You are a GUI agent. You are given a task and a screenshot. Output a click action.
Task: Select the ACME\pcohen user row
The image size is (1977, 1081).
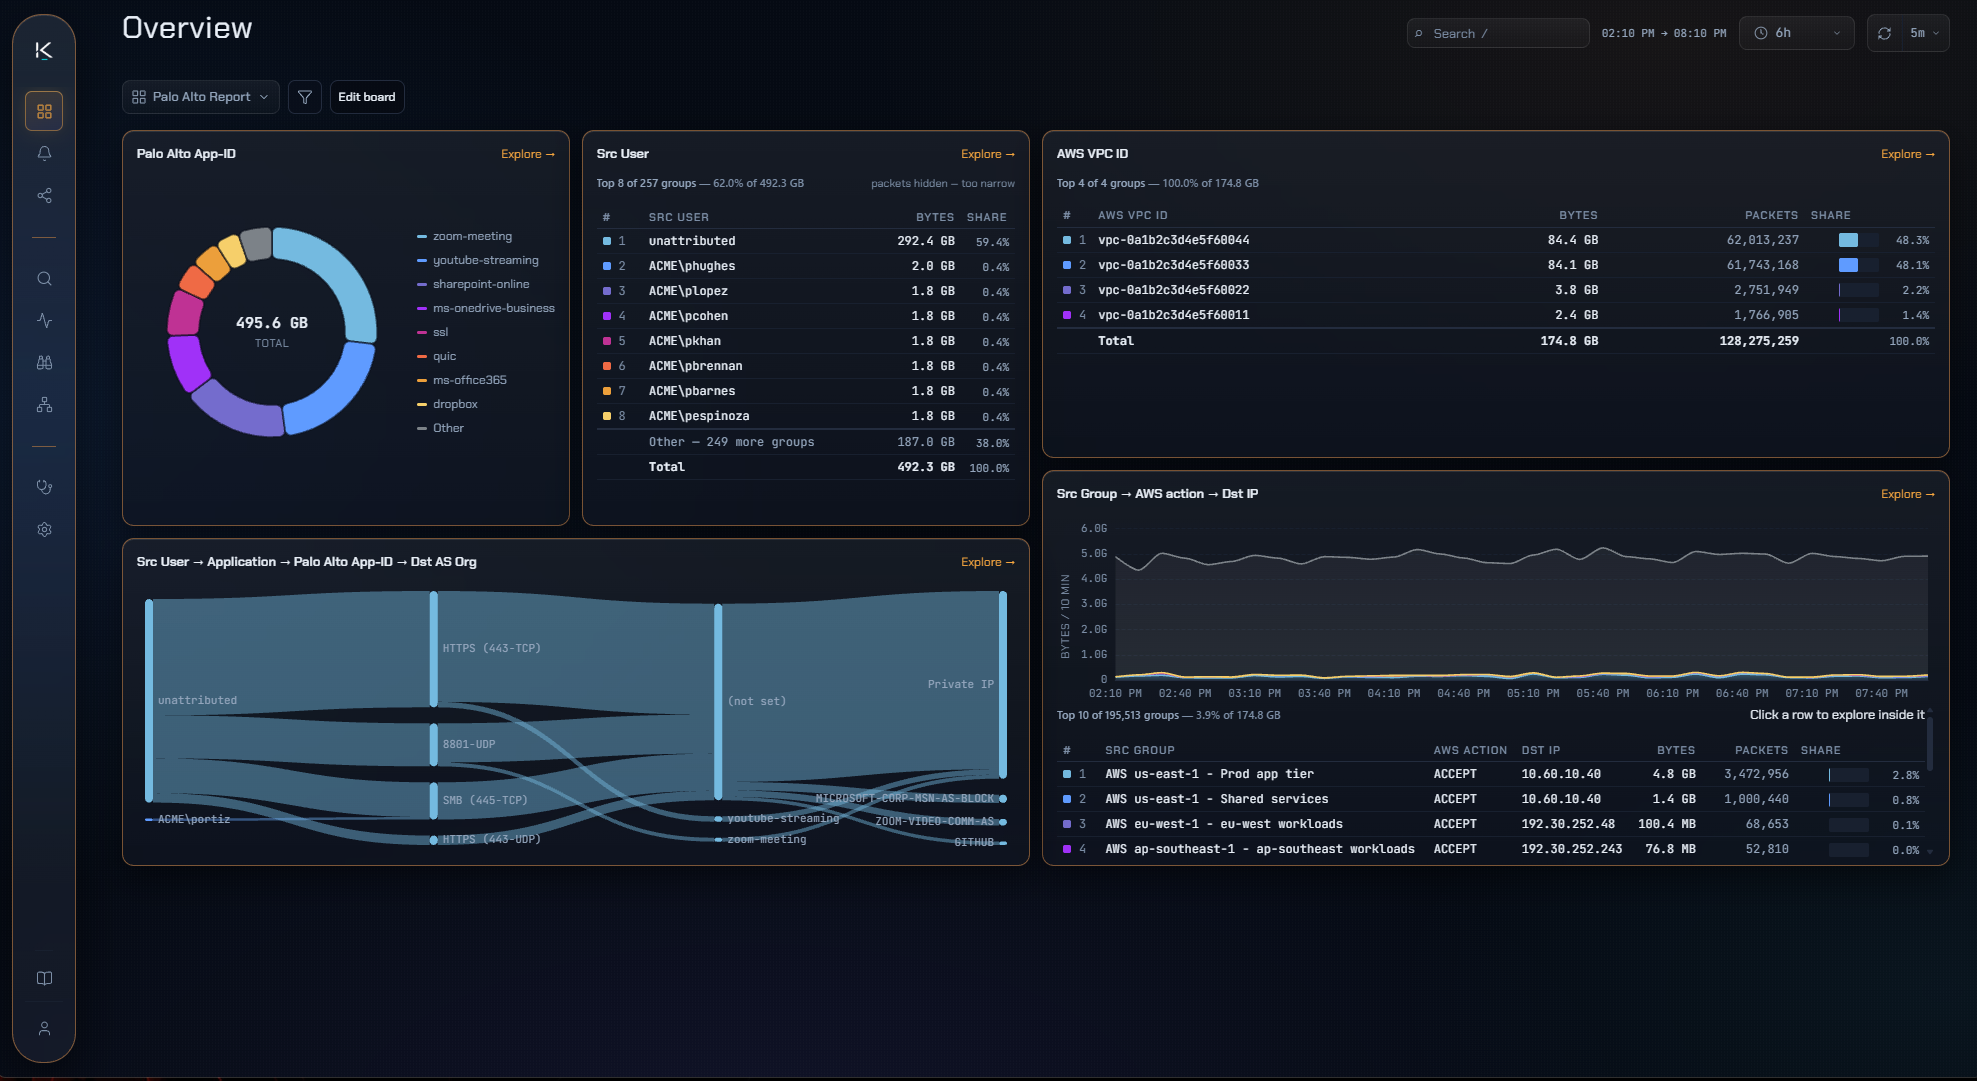[x=806, y=316]
